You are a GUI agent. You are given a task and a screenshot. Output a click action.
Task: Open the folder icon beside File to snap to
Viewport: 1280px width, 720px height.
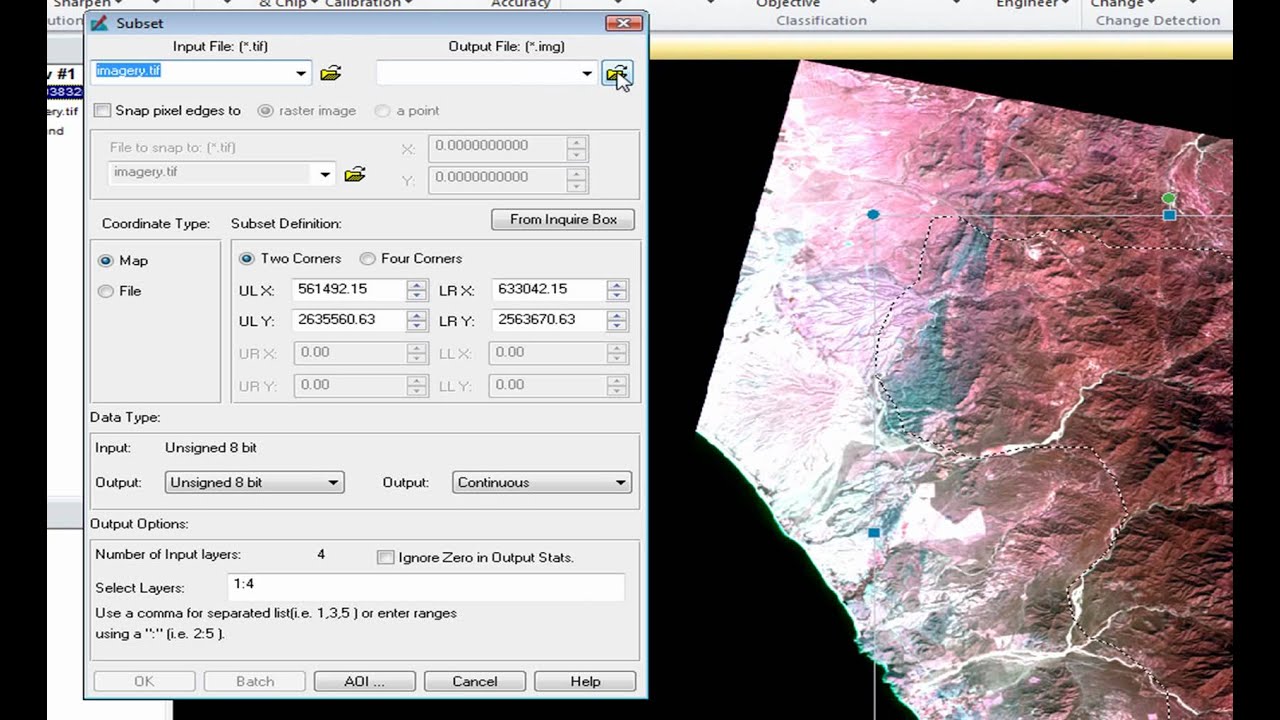tap(355, 174)
